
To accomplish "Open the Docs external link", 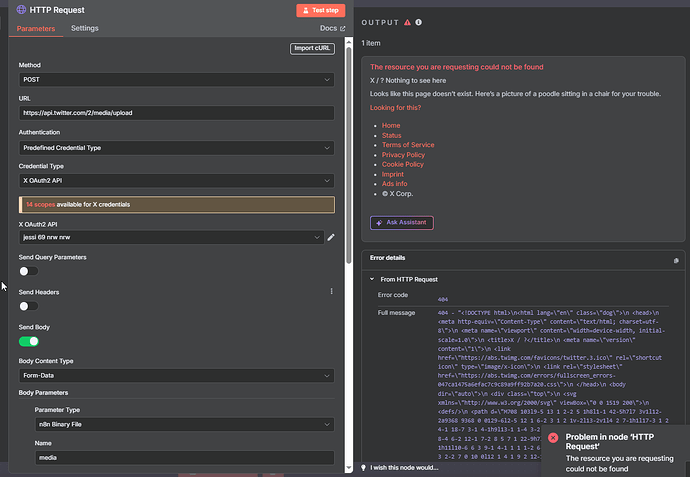I will click(x=332, y=28).
